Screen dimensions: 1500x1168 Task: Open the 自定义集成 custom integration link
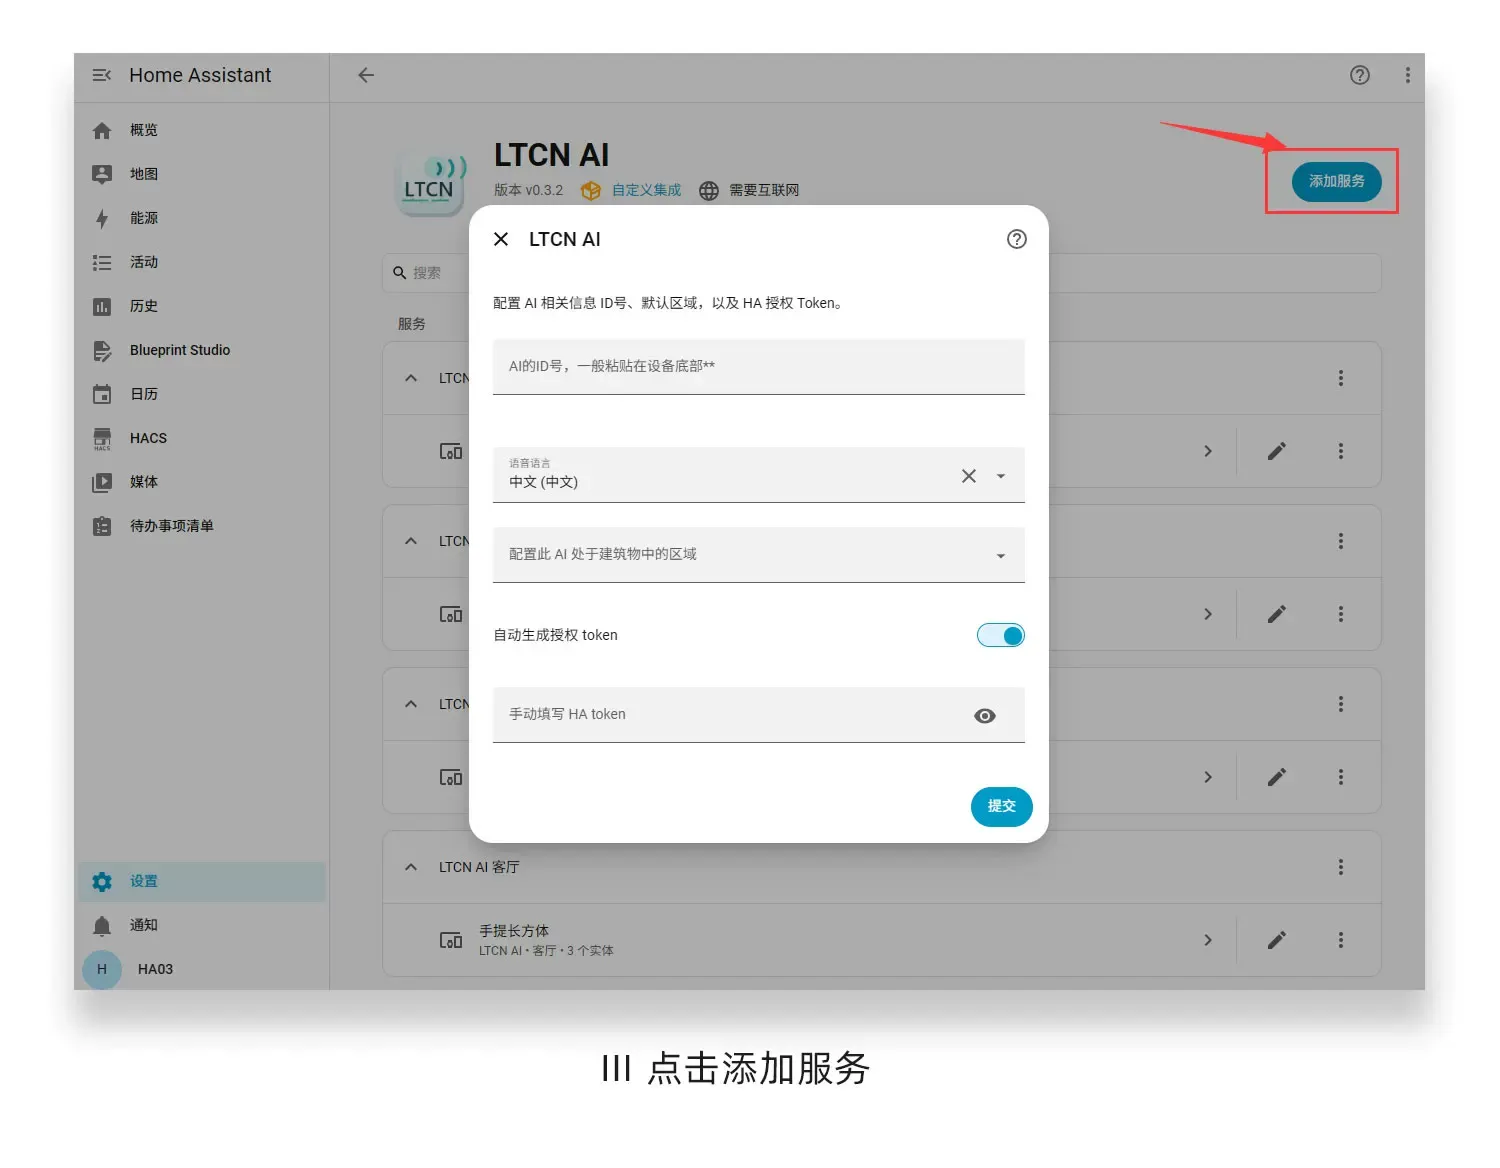pyautogui.click(x=646, y=190)
